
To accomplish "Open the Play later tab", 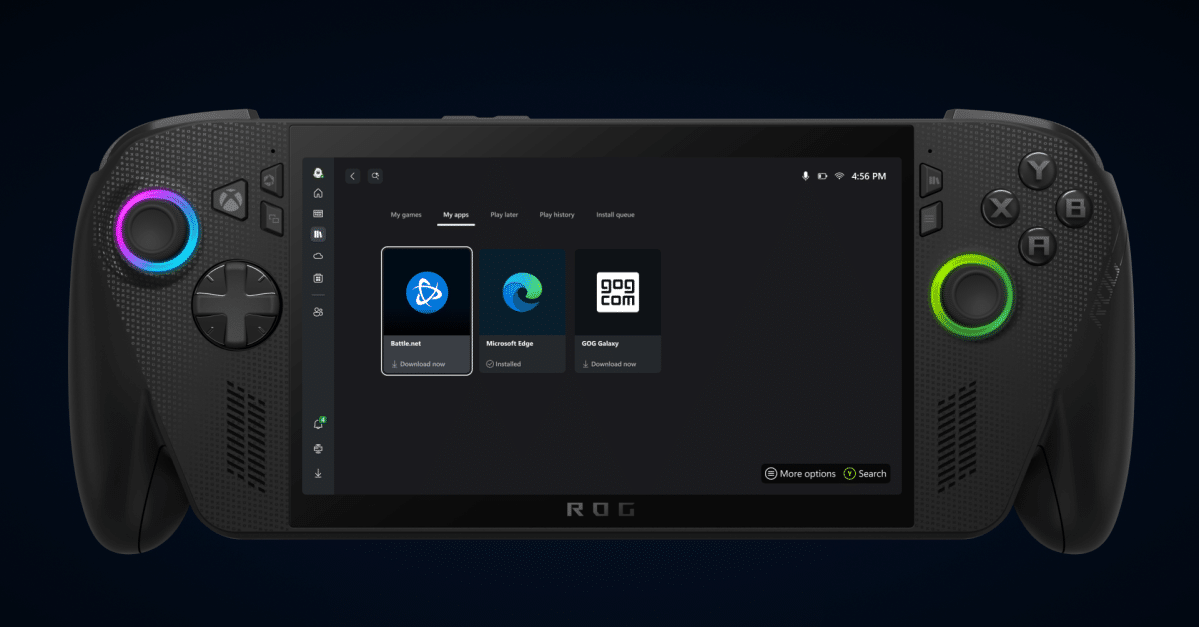I will tap(504, 214).
